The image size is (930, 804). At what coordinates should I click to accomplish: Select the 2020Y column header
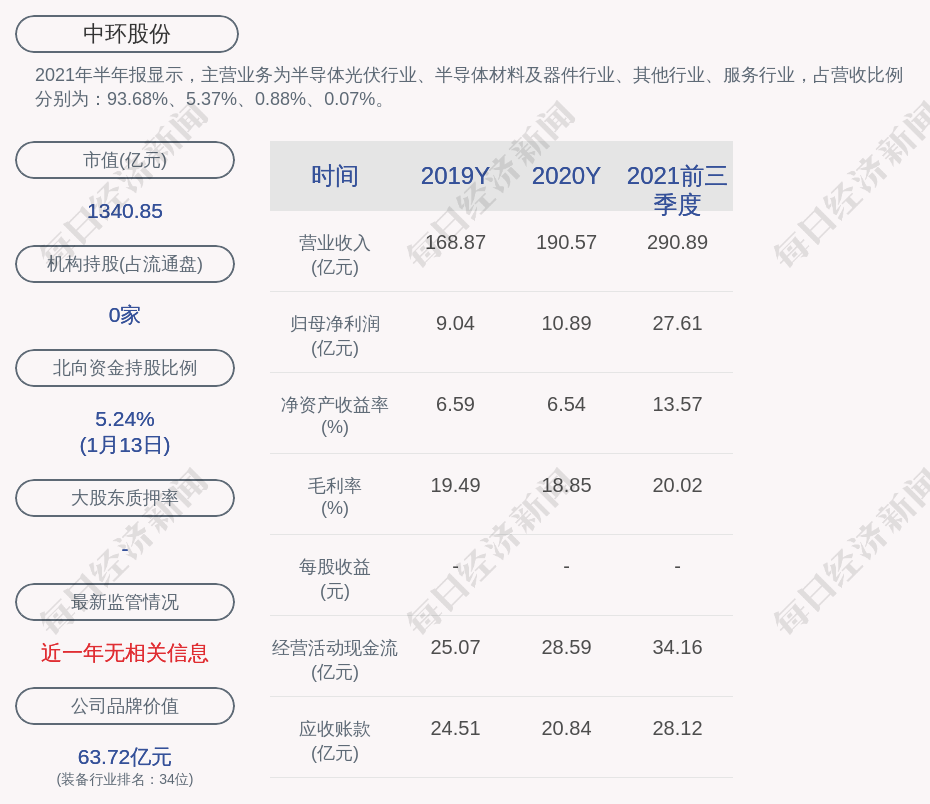tap(566, 176)
